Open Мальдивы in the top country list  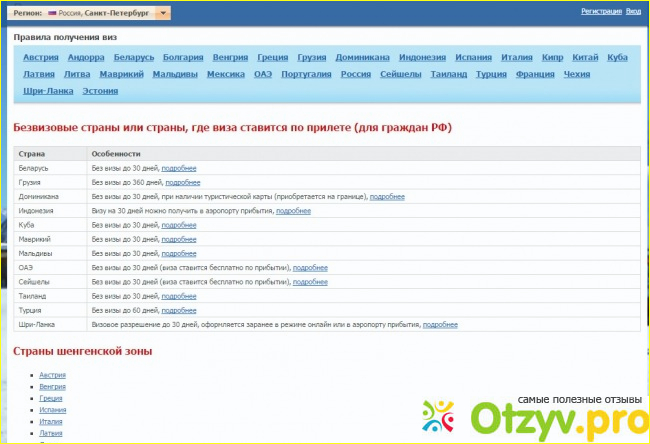tap(175, 74)
